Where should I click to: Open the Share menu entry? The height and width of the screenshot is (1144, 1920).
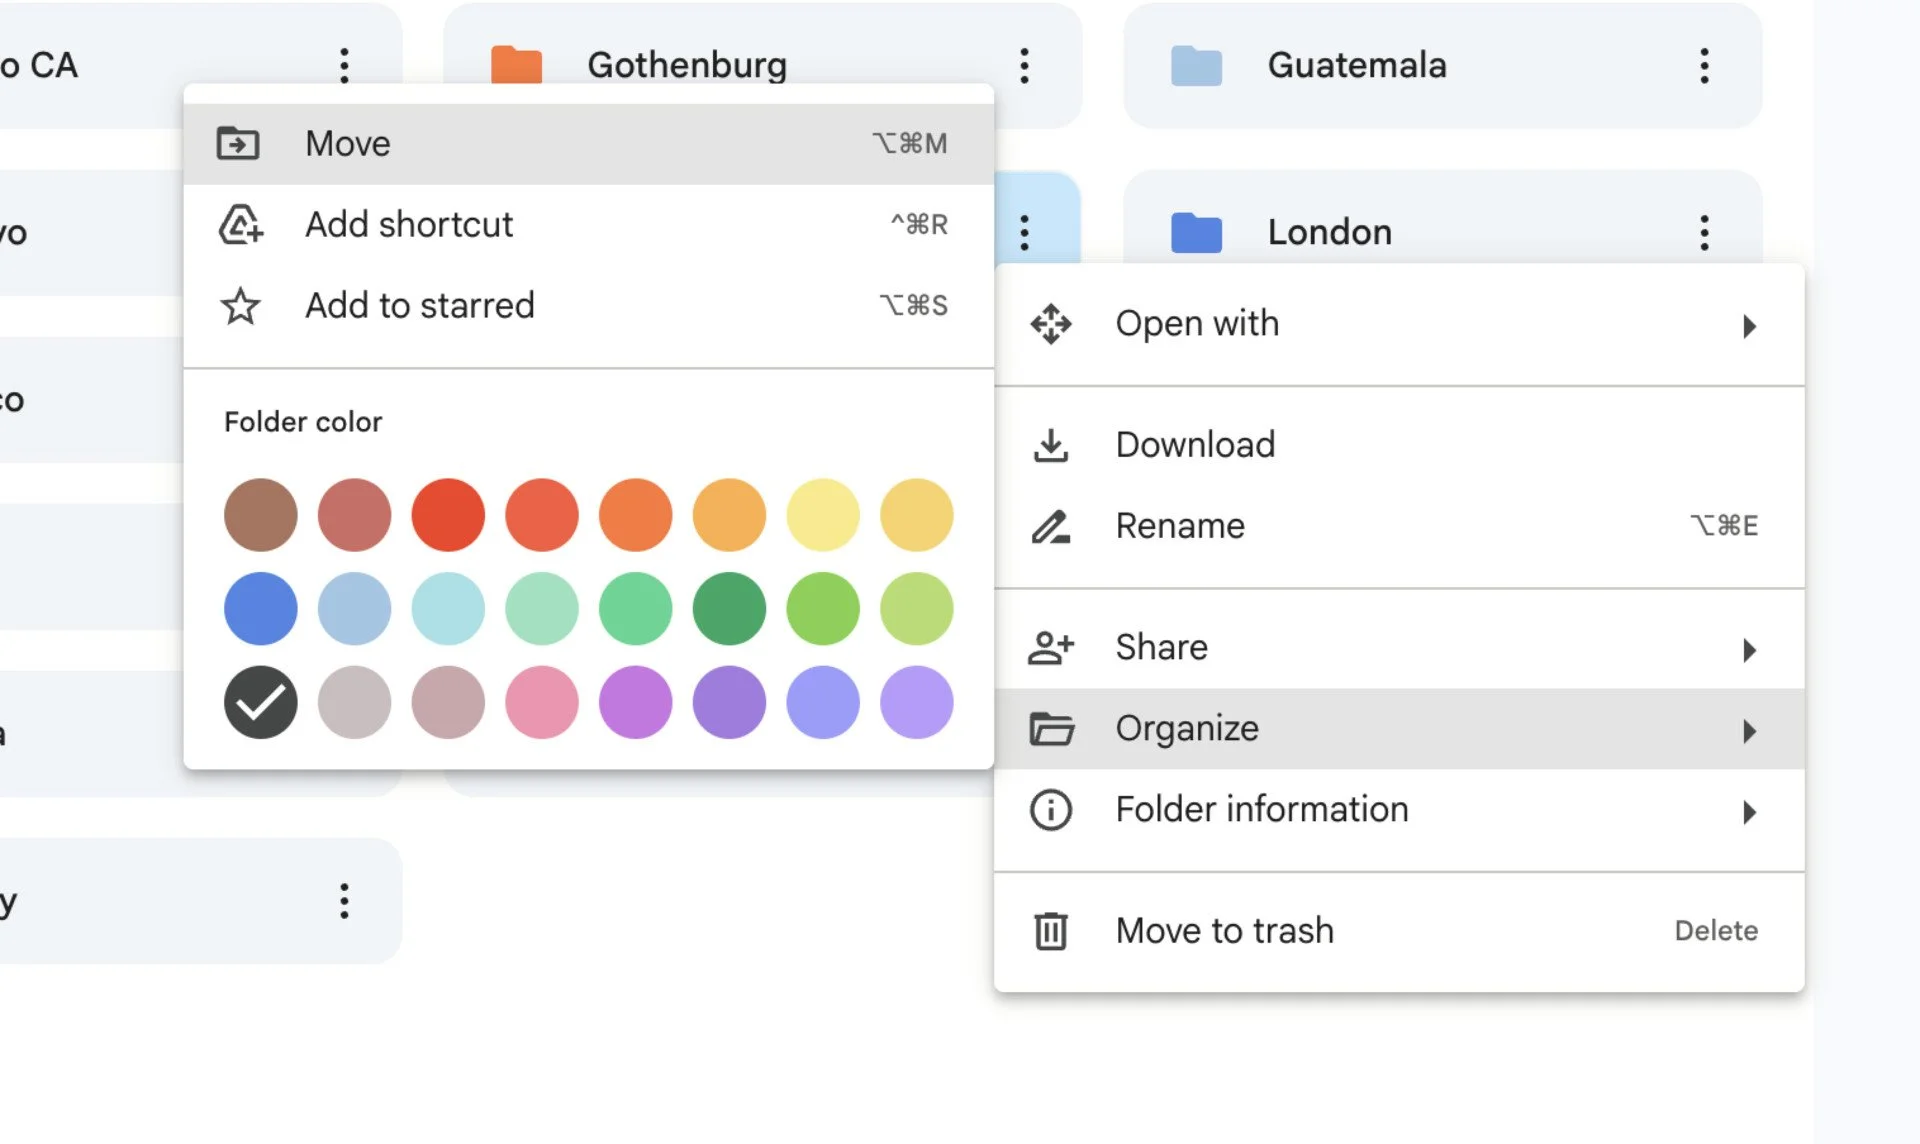pyautogui.click(x=1400, y=648)
